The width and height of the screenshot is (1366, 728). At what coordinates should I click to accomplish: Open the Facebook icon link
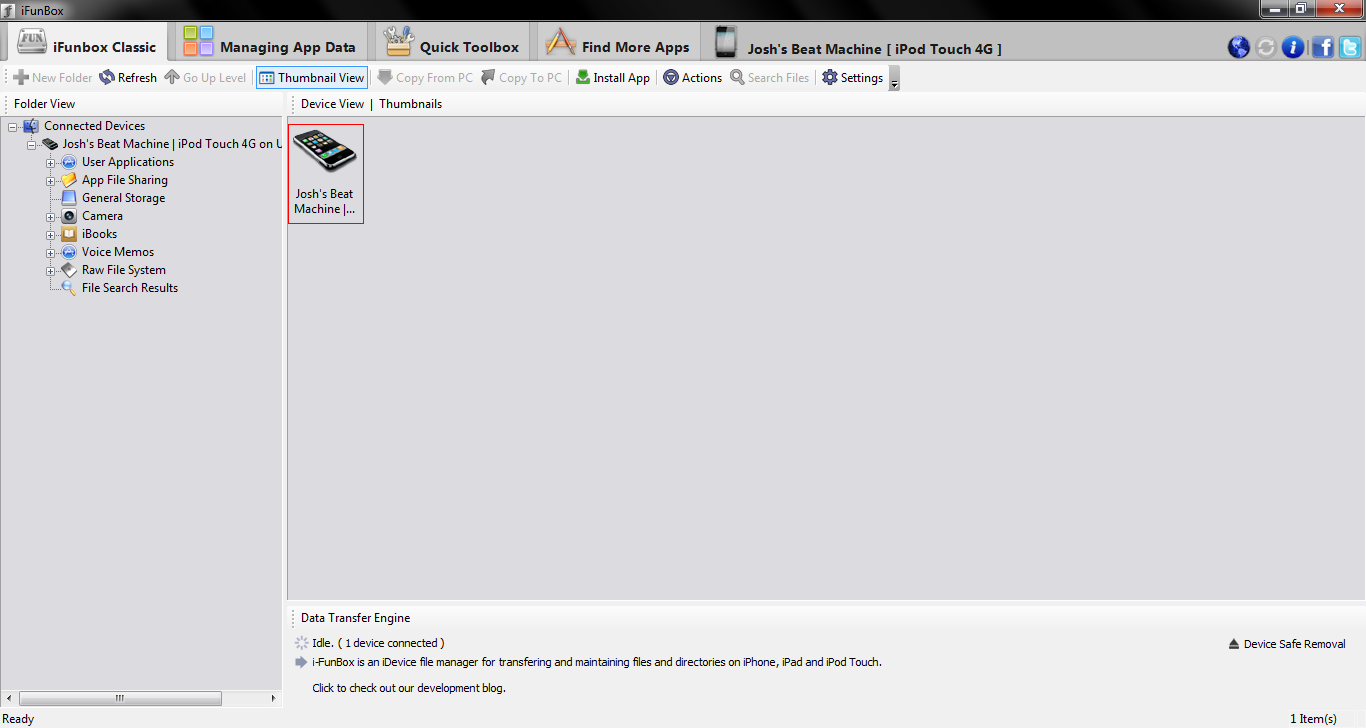(1322, 47)
